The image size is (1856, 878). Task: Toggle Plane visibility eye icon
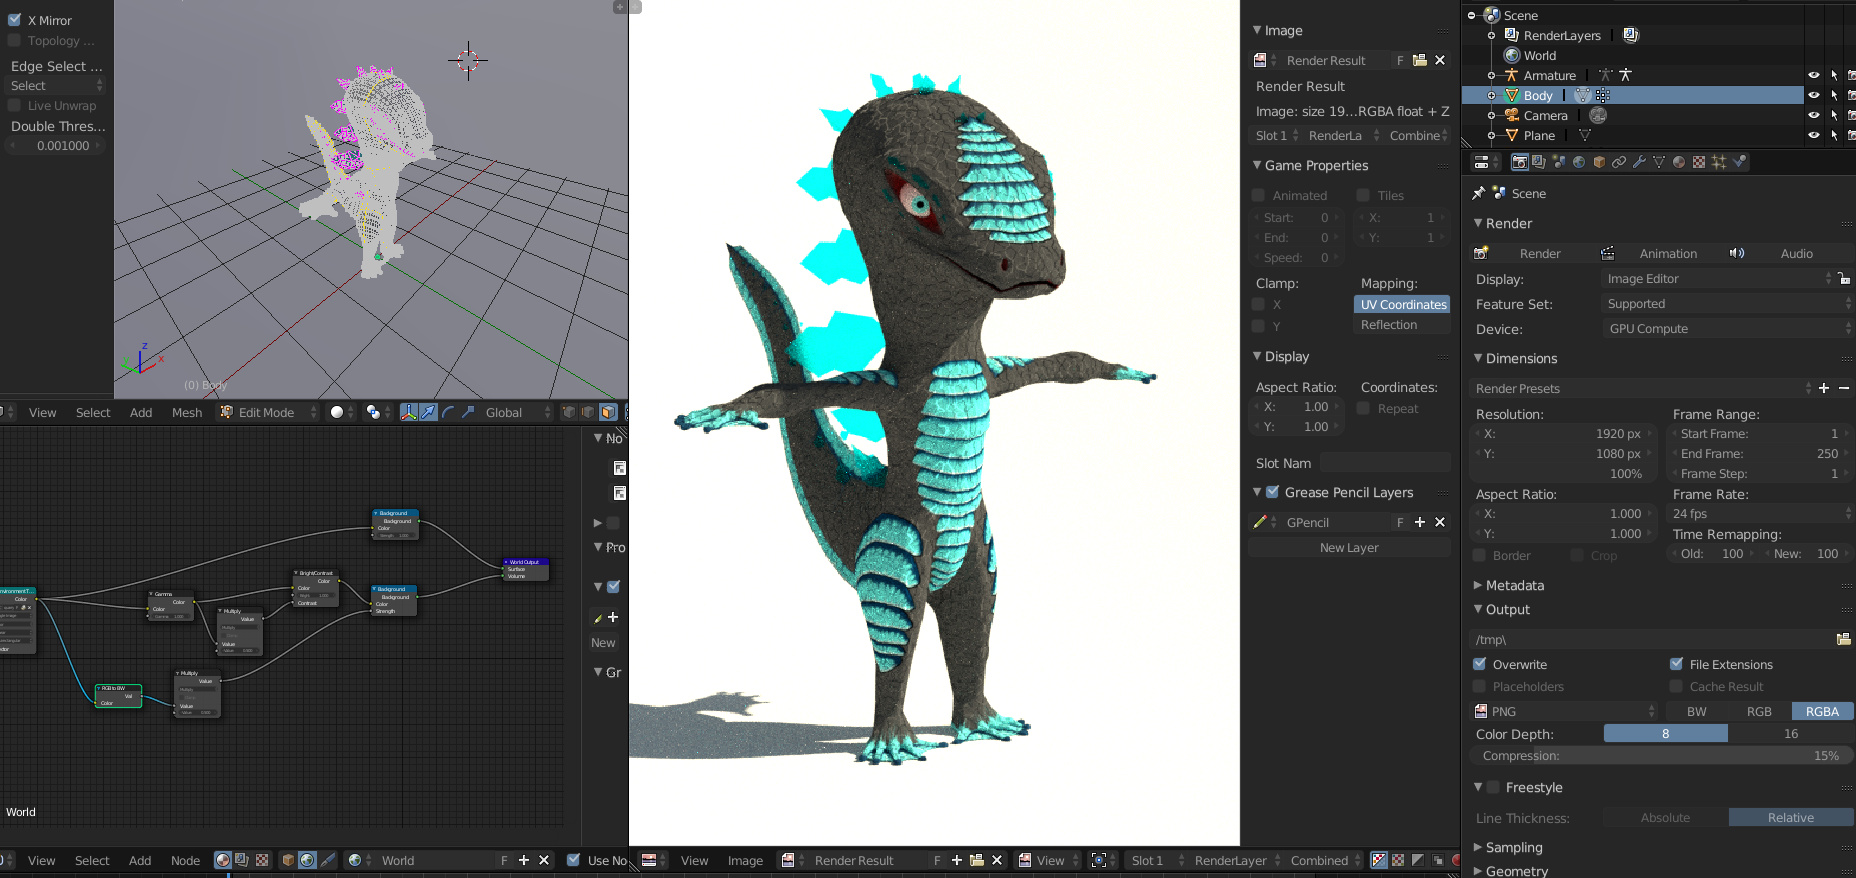pos(1813,135)
